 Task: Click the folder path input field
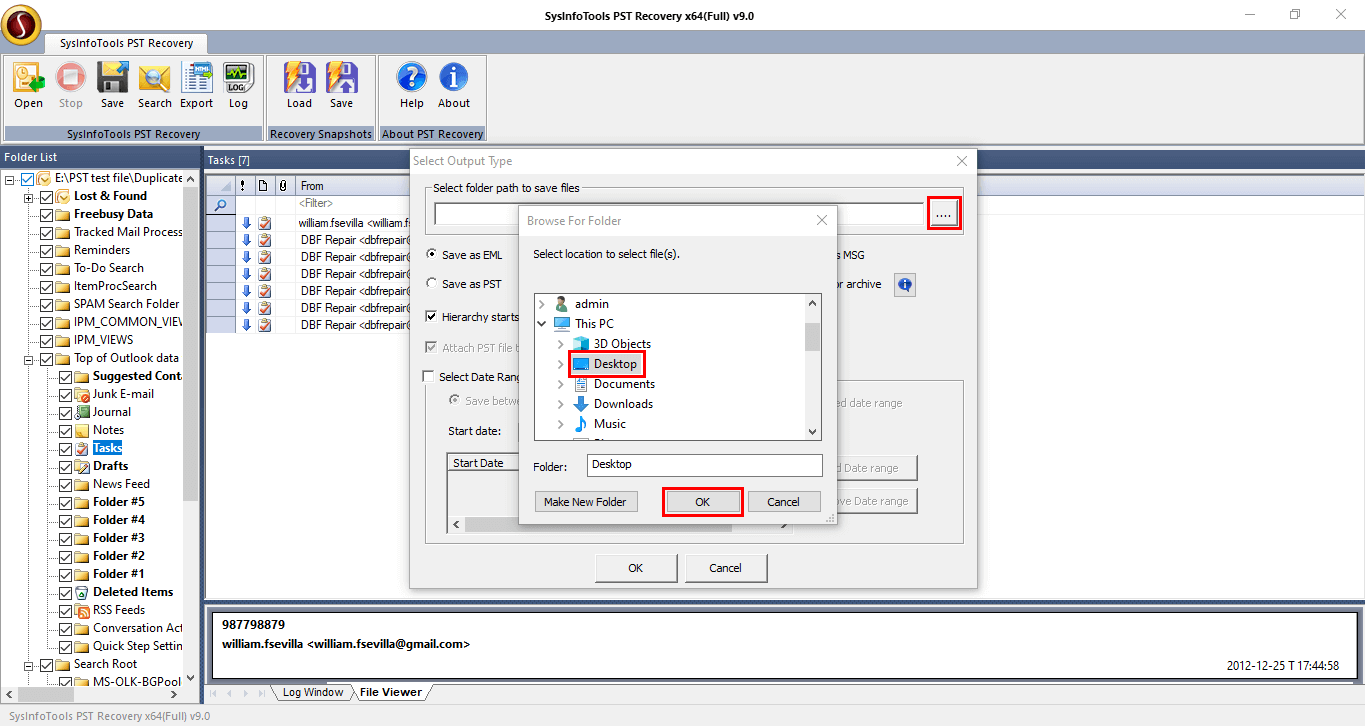tap(679, 213)
